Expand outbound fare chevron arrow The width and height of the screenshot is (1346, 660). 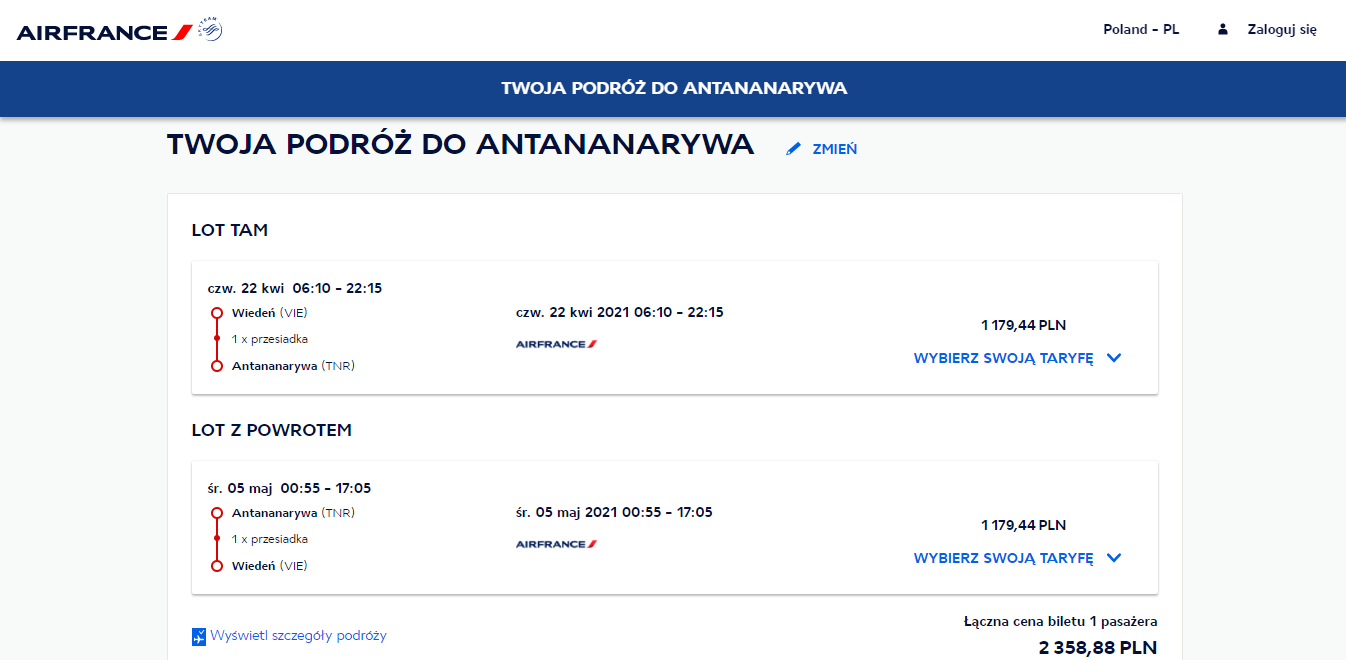coord(1115,358)
